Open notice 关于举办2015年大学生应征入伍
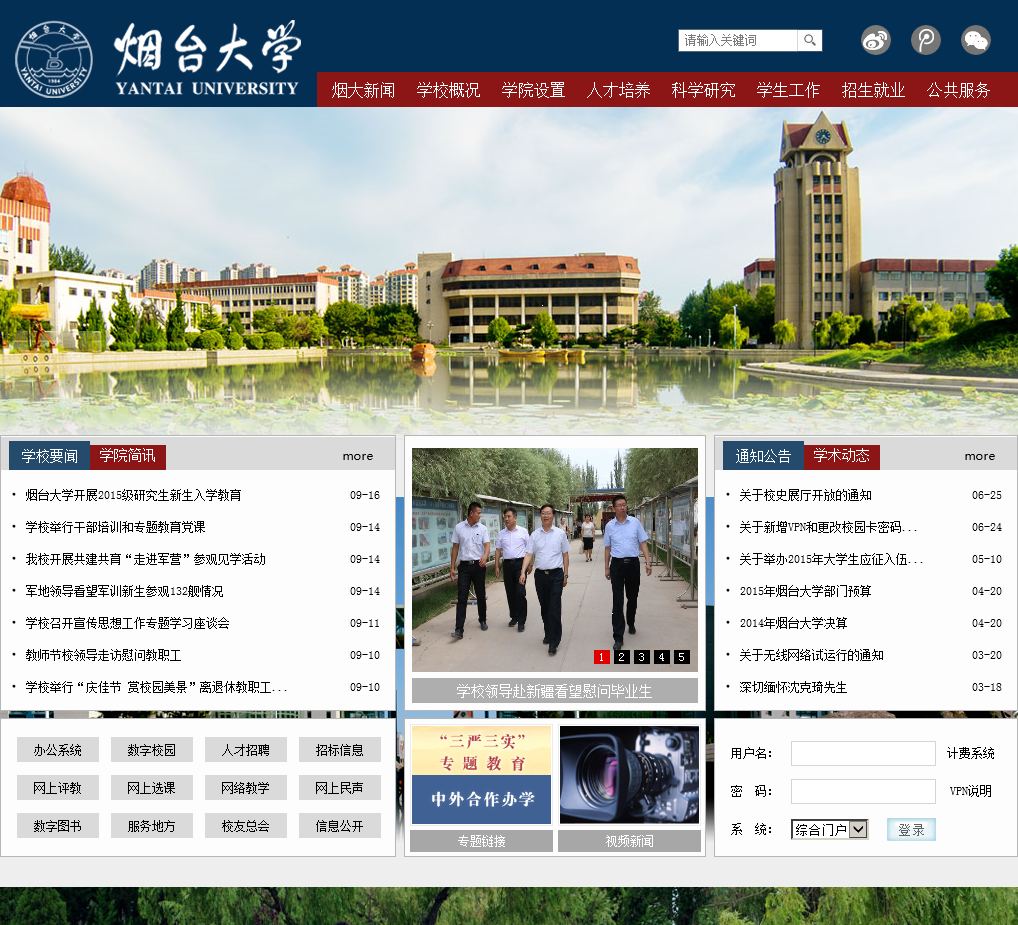 pyautogui.click(x=831, y=559)
